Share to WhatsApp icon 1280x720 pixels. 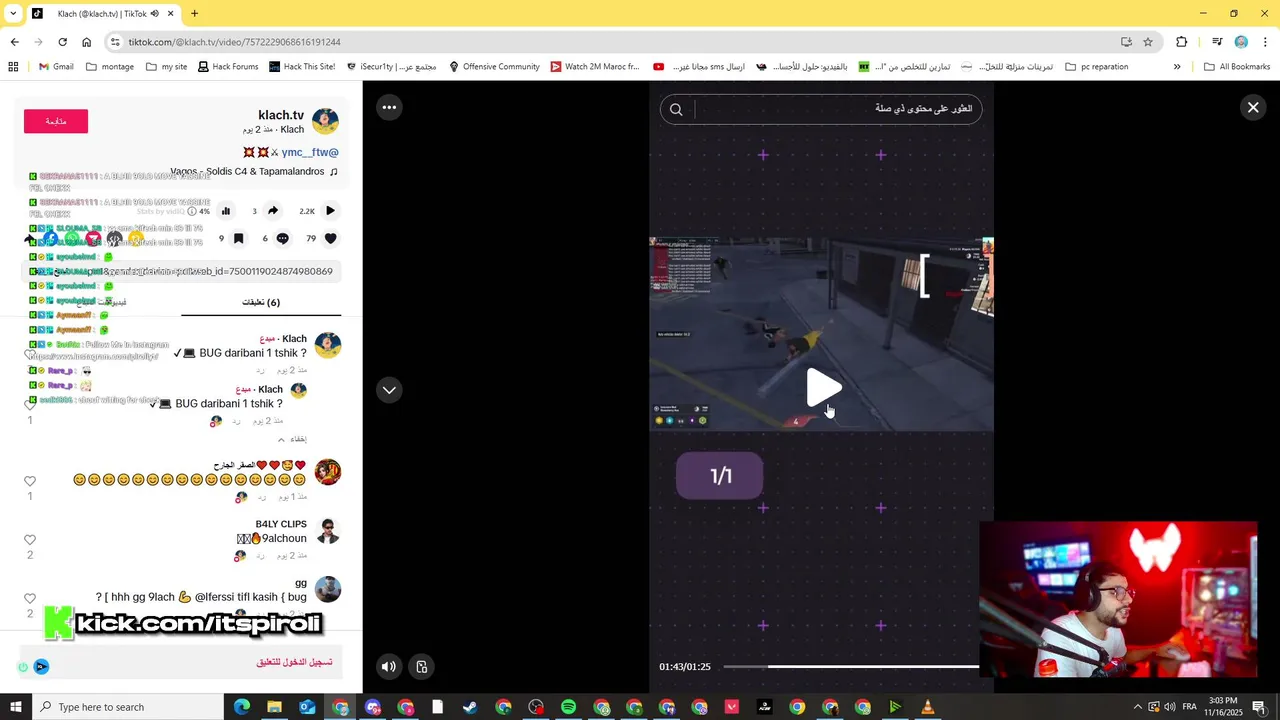point(72,239)
